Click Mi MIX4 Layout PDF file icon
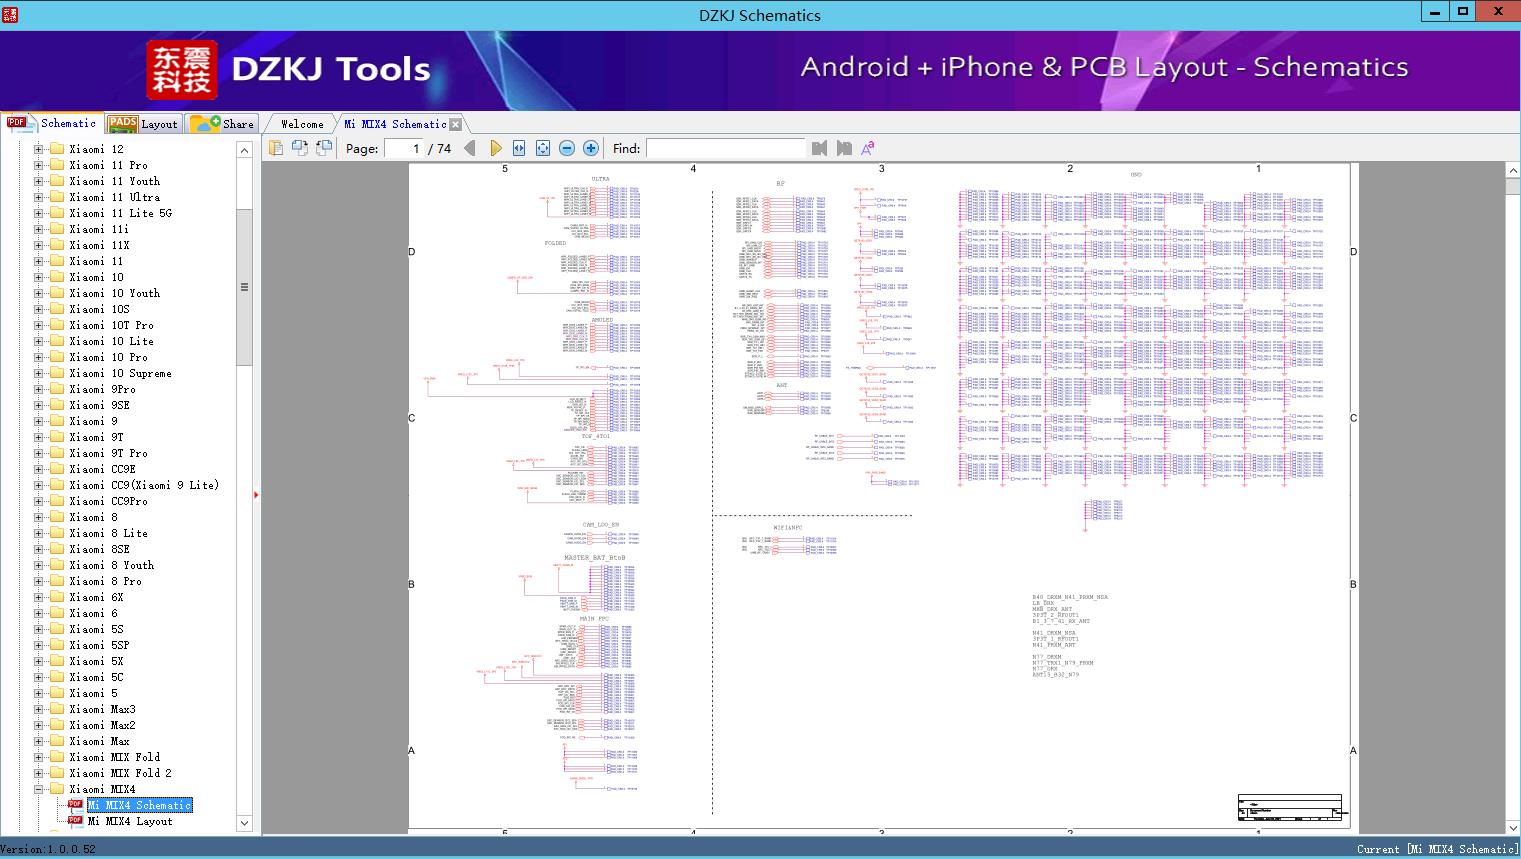1521x859 pixels. click(x=75, y=821)
